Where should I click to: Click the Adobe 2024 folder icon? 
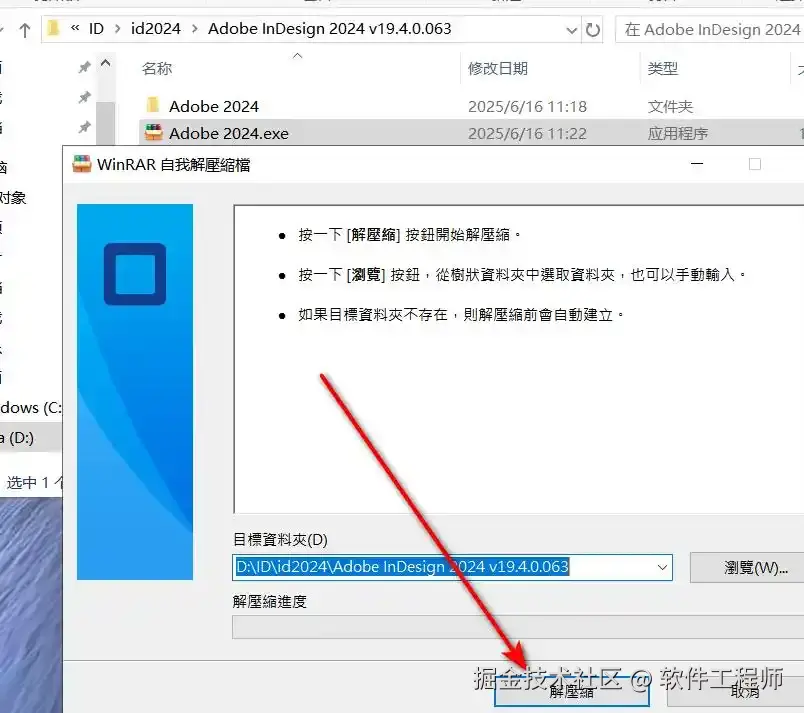coord(153,105)
